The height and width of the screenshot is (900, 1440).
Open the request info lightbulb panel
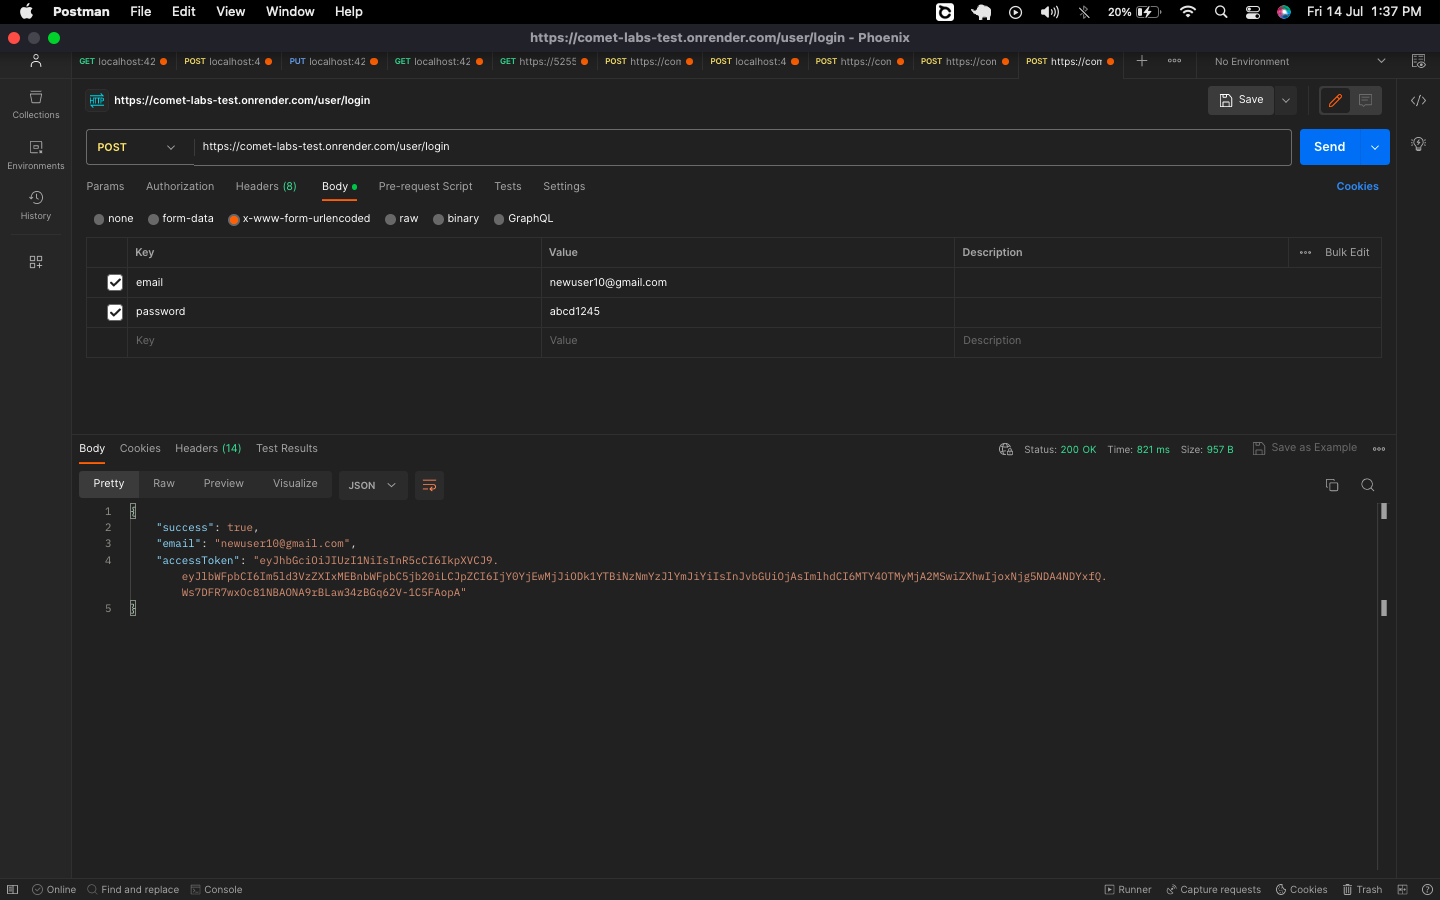(1418, 144)
